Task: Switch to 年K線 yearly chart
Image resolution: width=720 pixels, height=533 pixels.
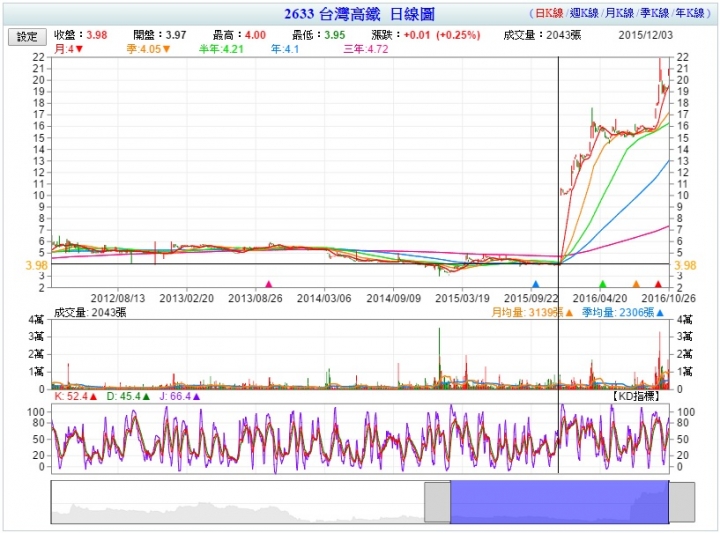Action: click(690, 13)
